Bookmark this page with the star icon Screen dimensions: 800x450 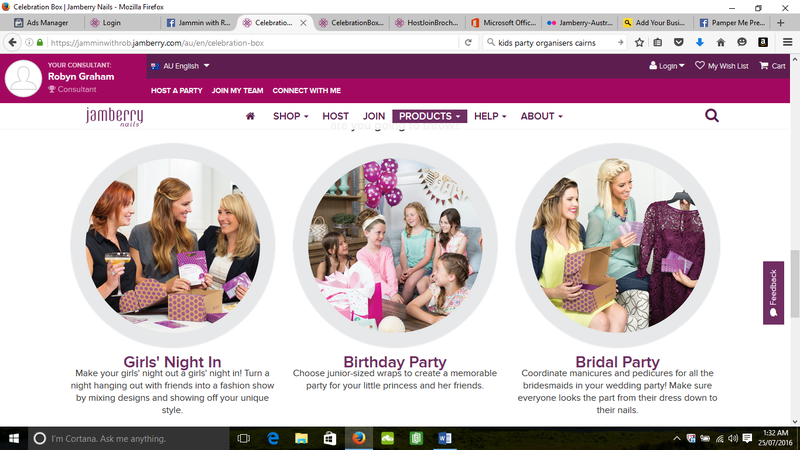pos(639,42)
